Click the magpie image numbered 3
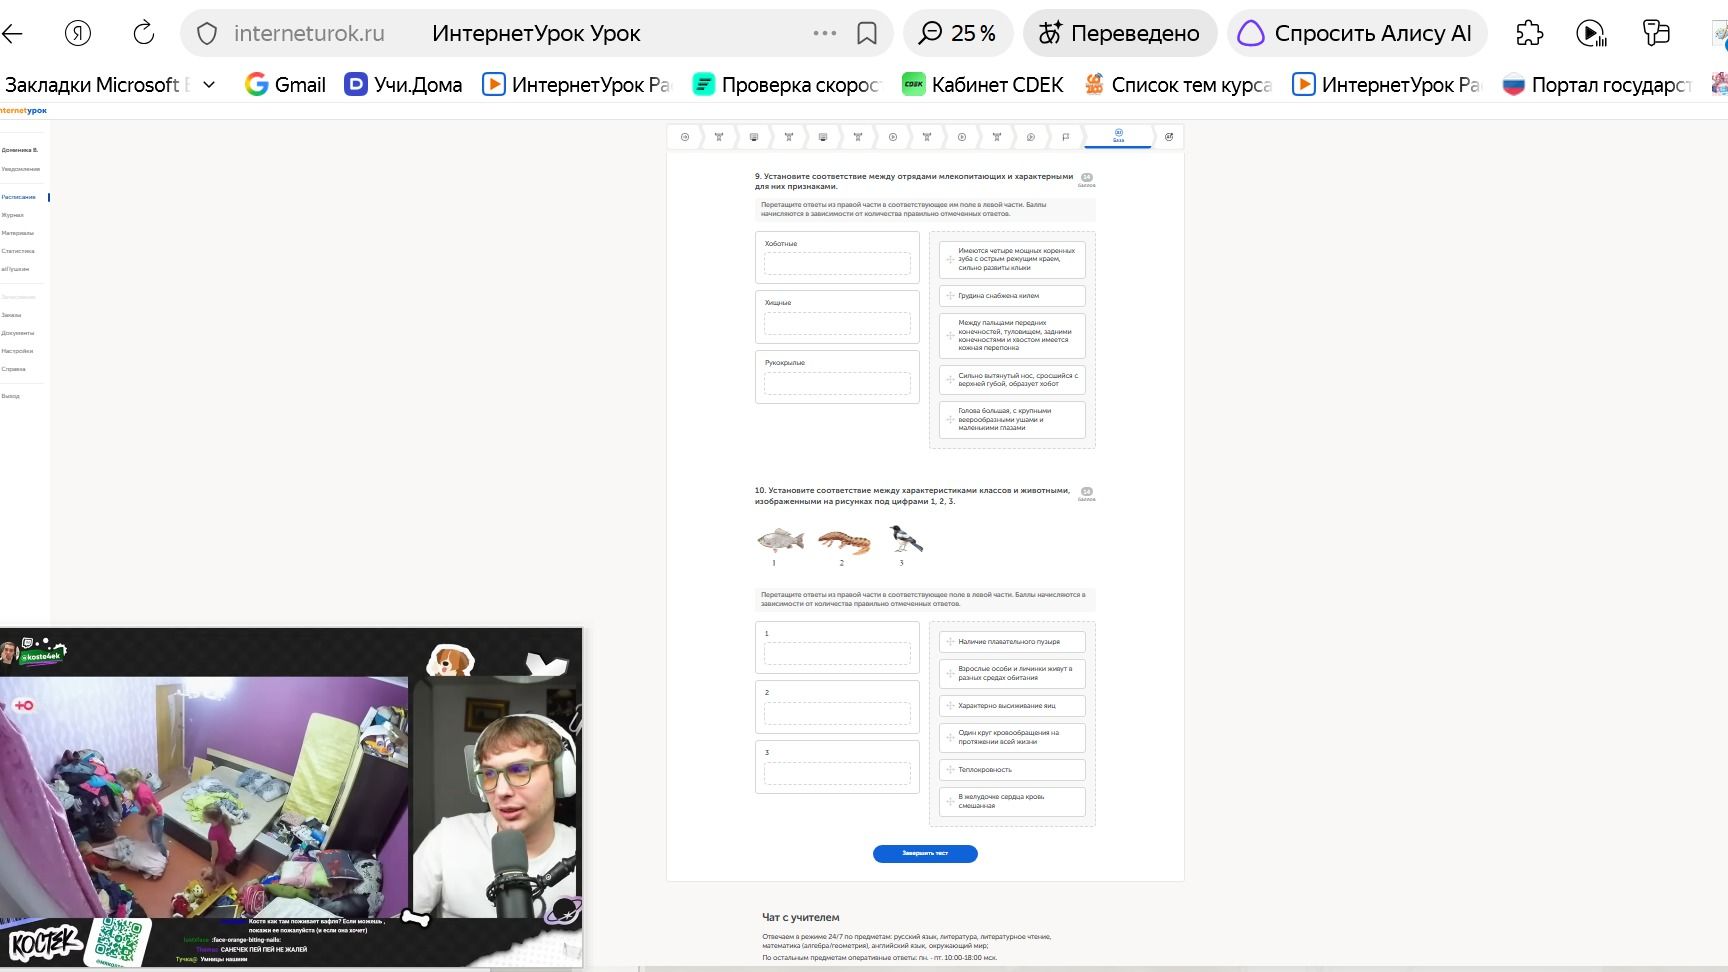 905,540
